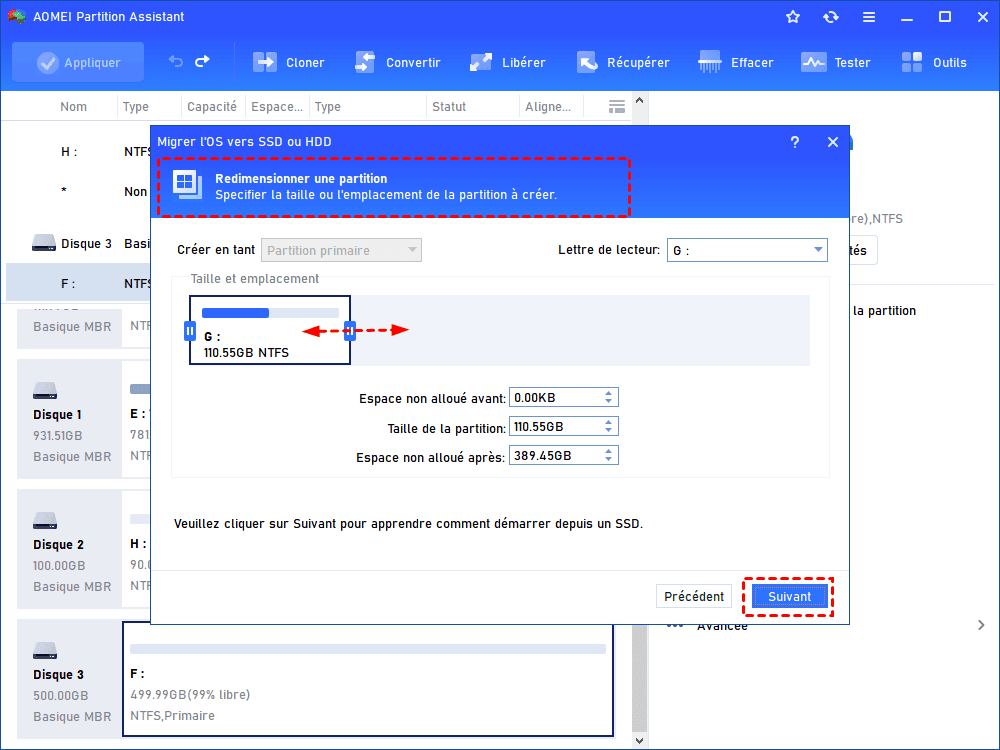Click the redo arrow icon
Viewport: 1000px width, 750px height.
[202, 62]
